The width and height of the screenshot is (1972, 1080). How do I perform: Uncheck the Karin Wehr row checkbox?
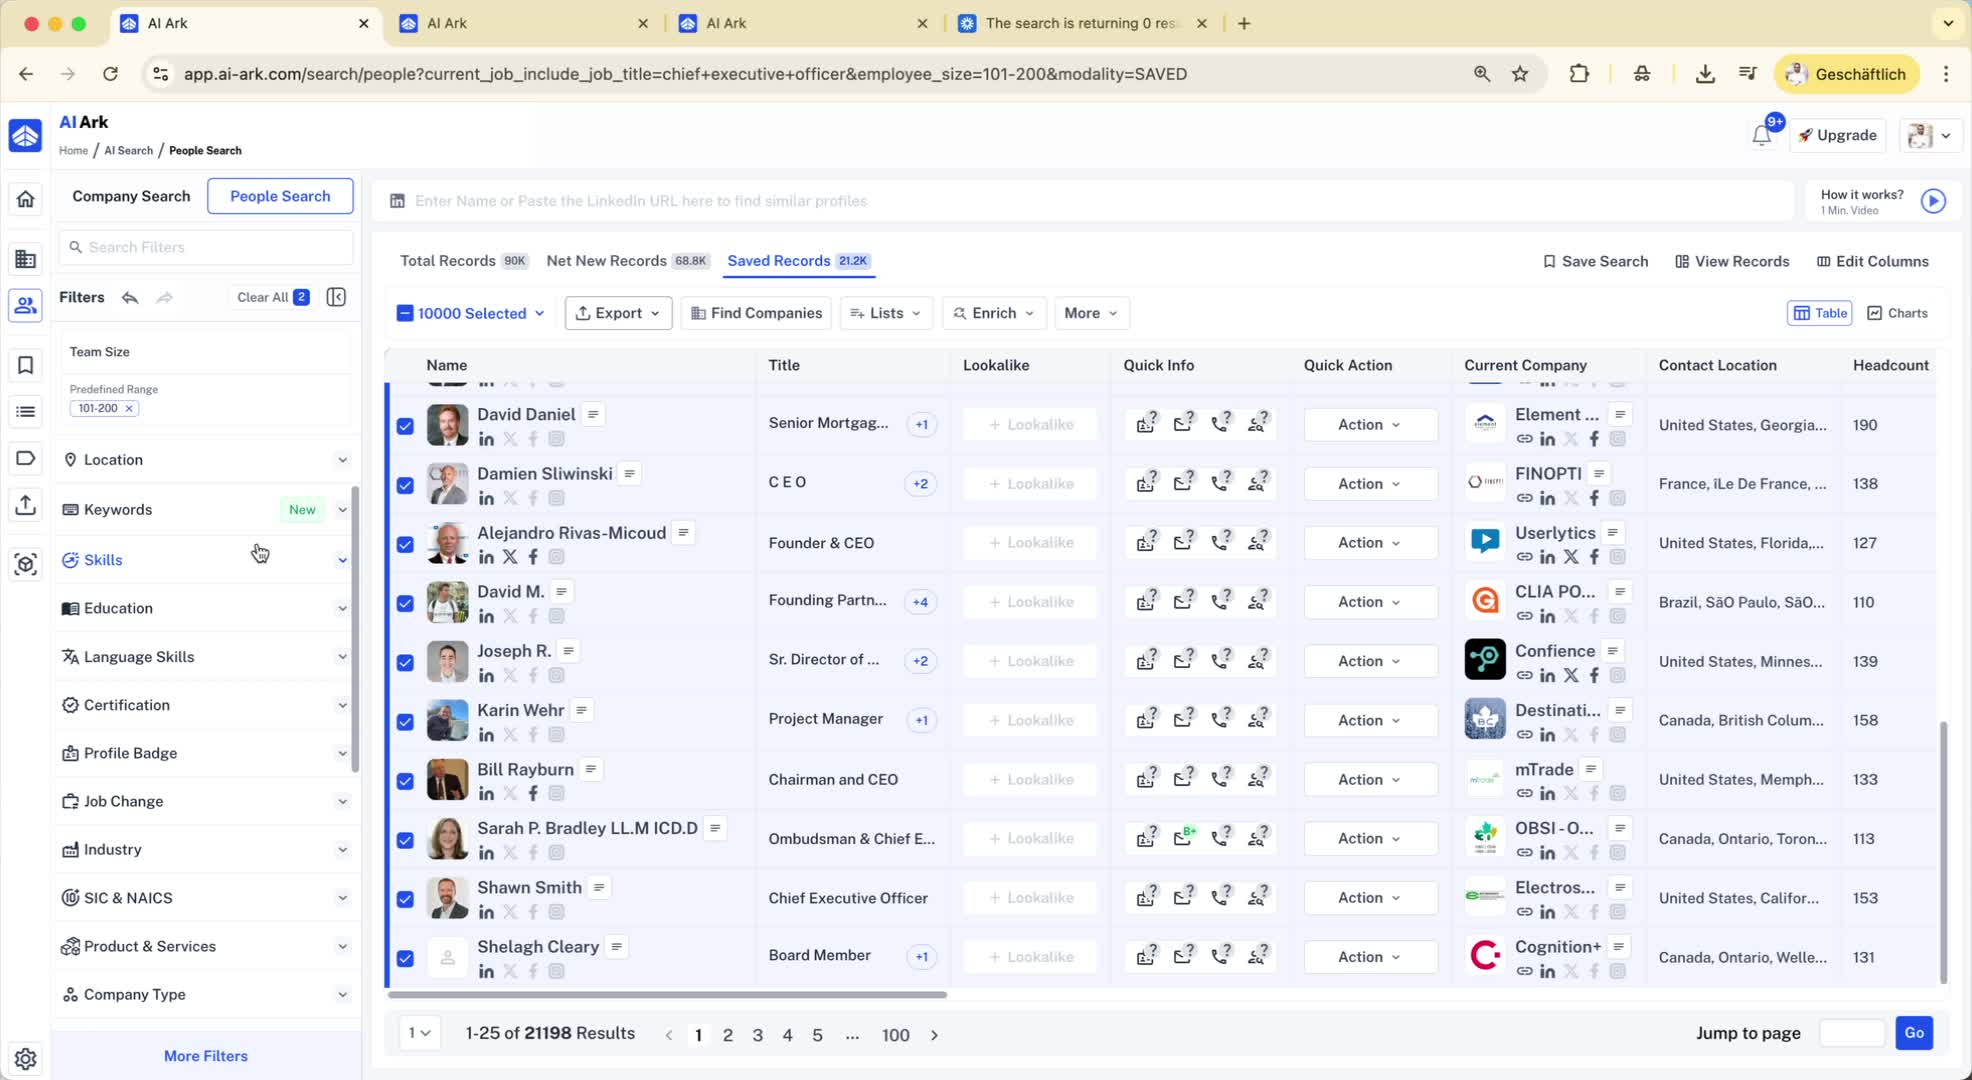tap(405, 721)
